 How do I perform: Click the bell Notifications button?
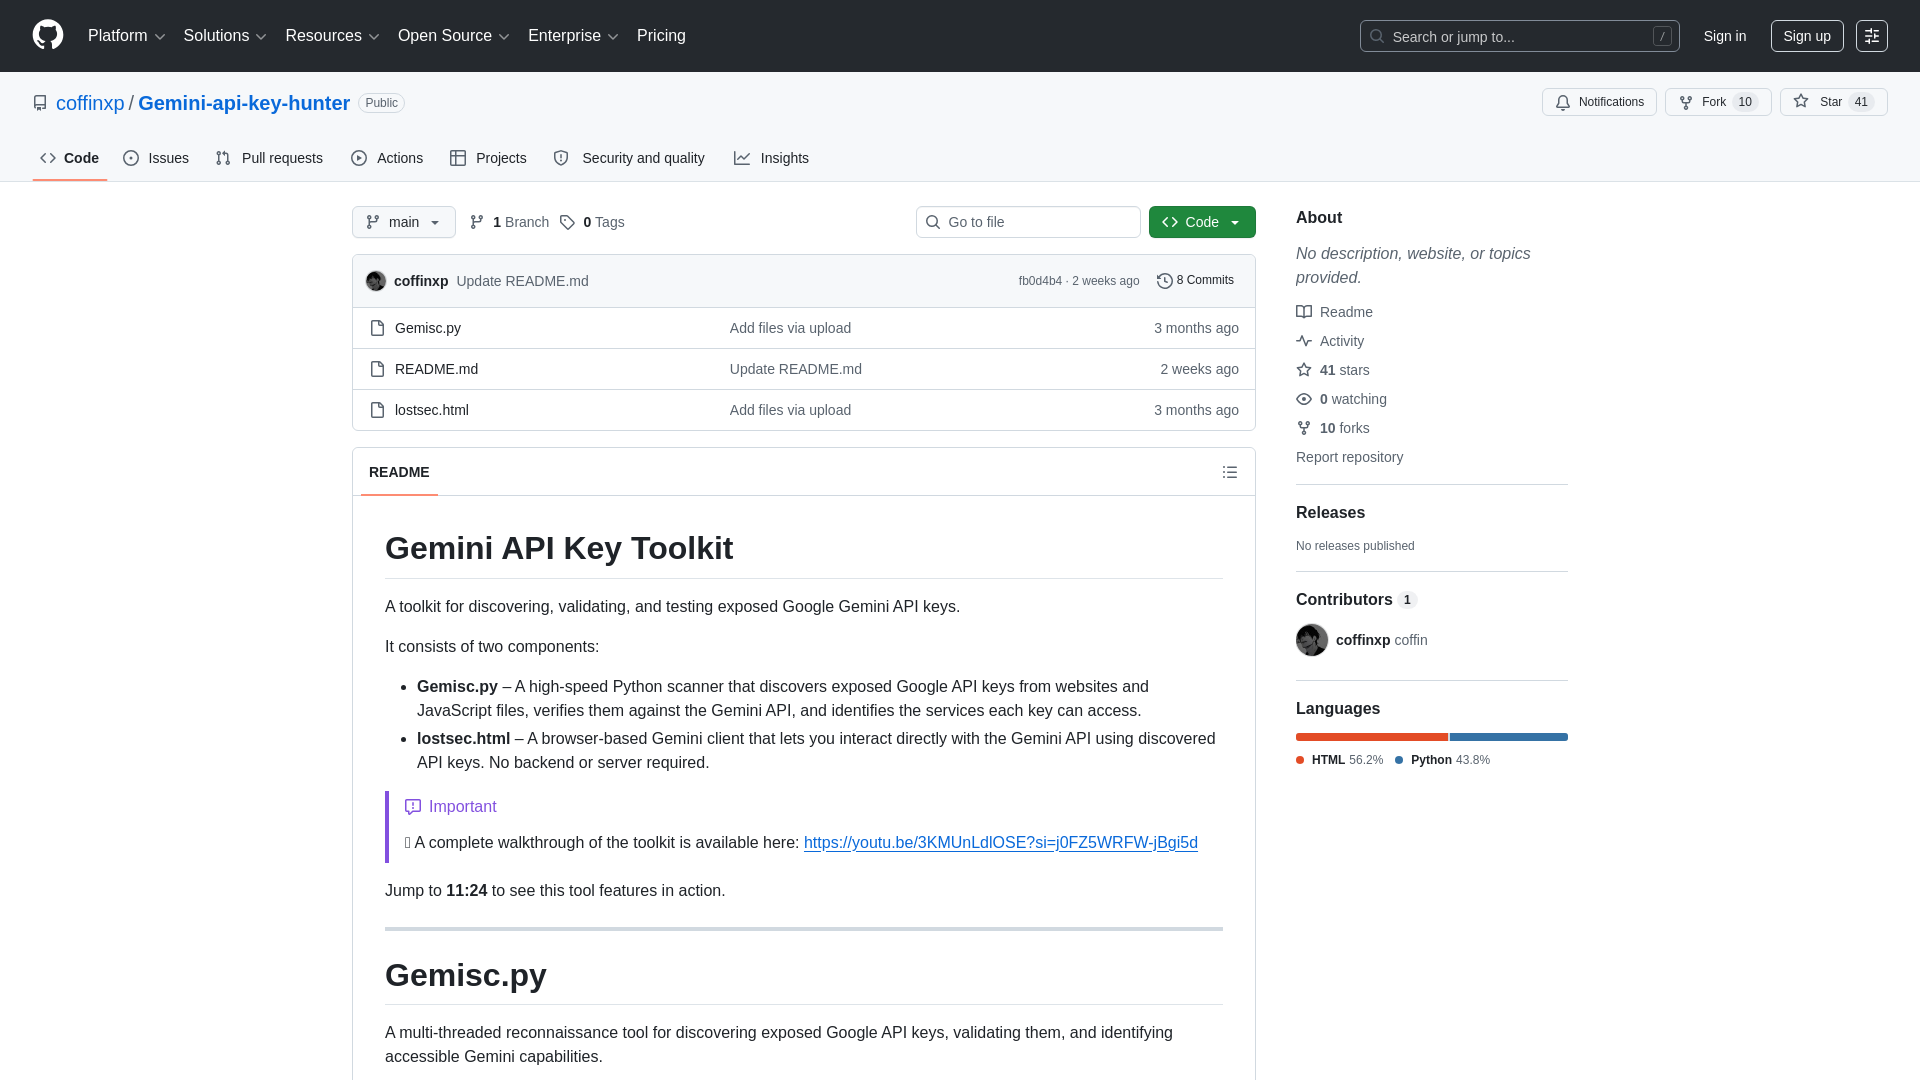click(1599, 102)
